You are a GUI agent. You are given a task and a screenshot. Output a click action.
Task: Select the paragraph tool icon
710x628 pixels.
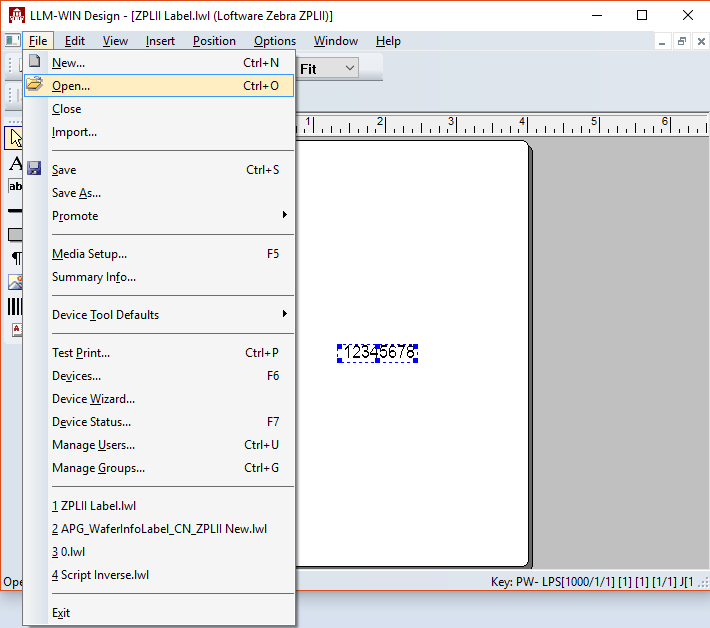(x=16, y=258)
